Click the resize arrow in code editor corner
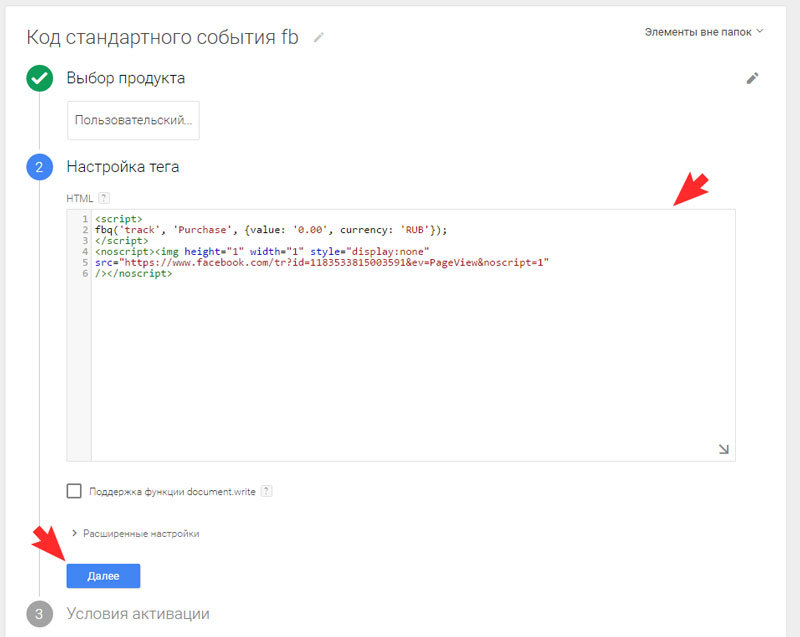 723,449
